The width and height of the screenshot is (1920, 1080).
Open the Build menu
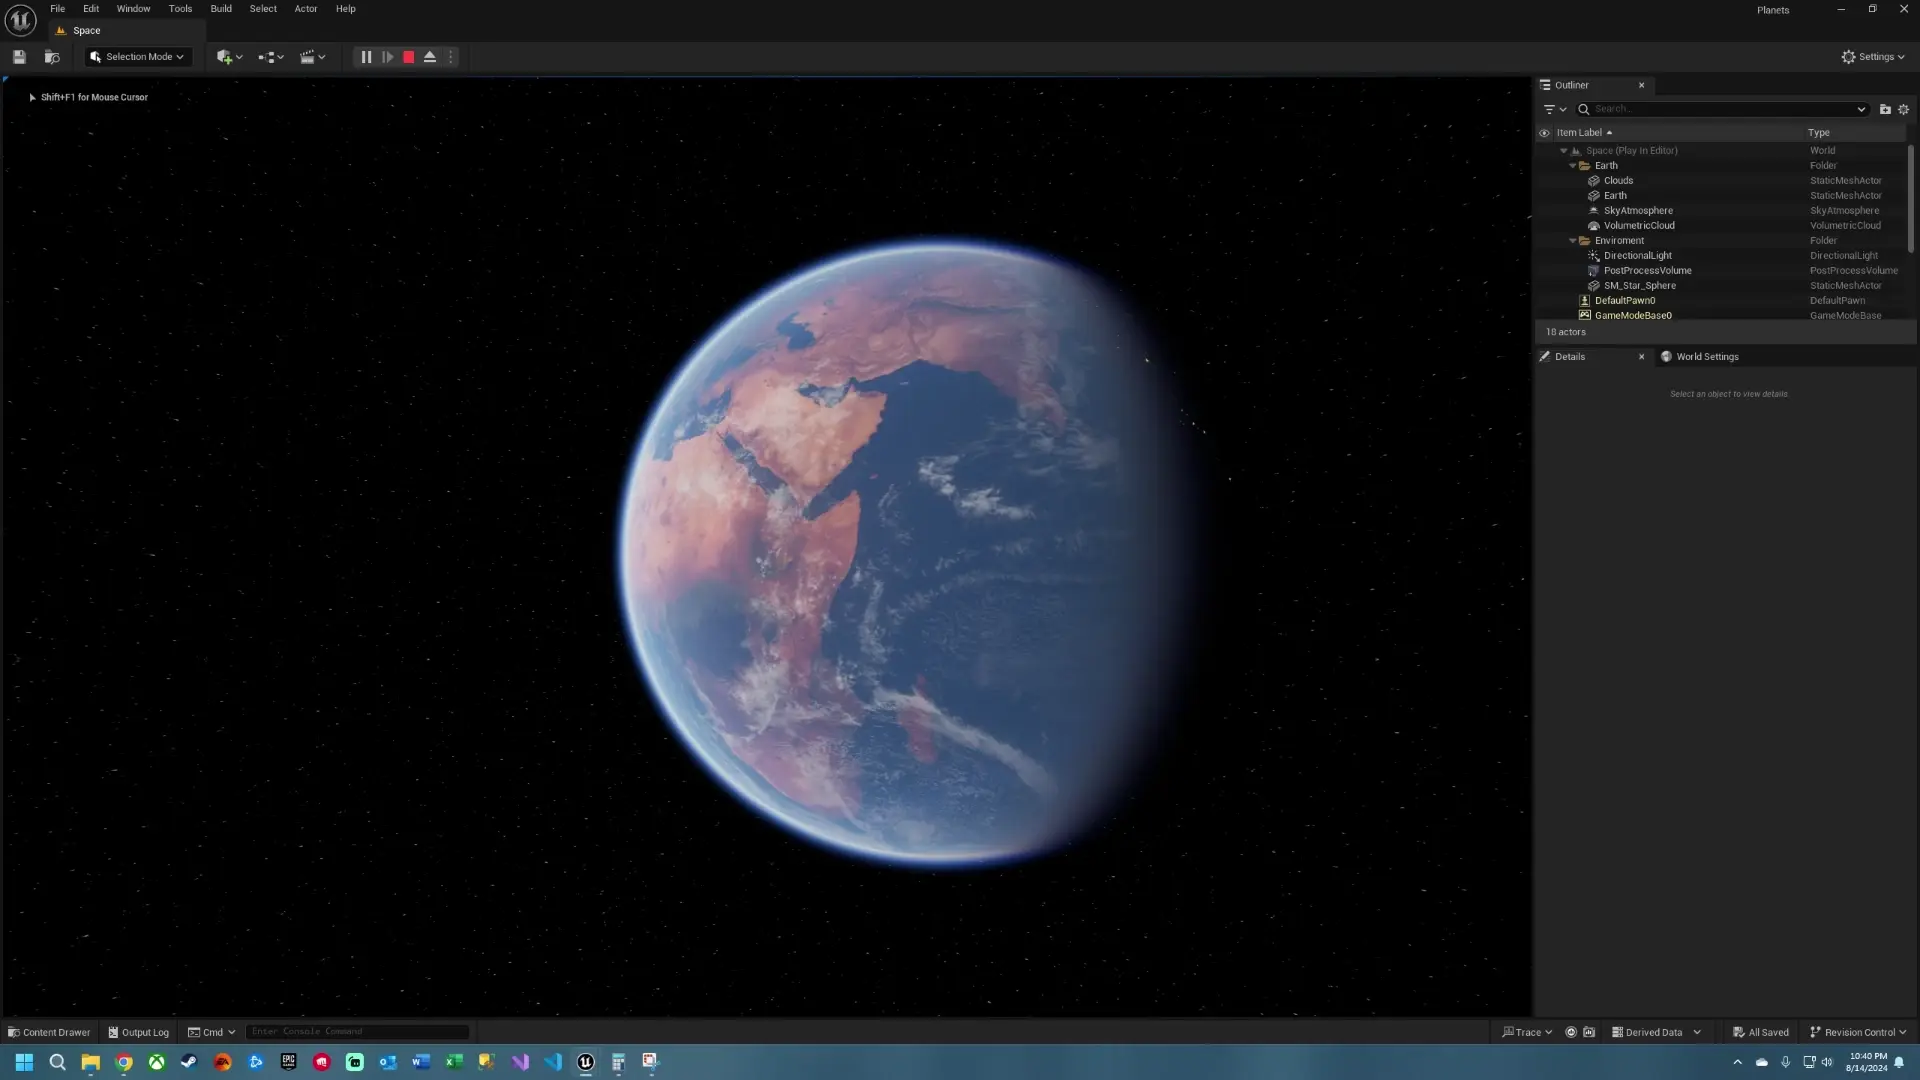[x=220, y=8]
